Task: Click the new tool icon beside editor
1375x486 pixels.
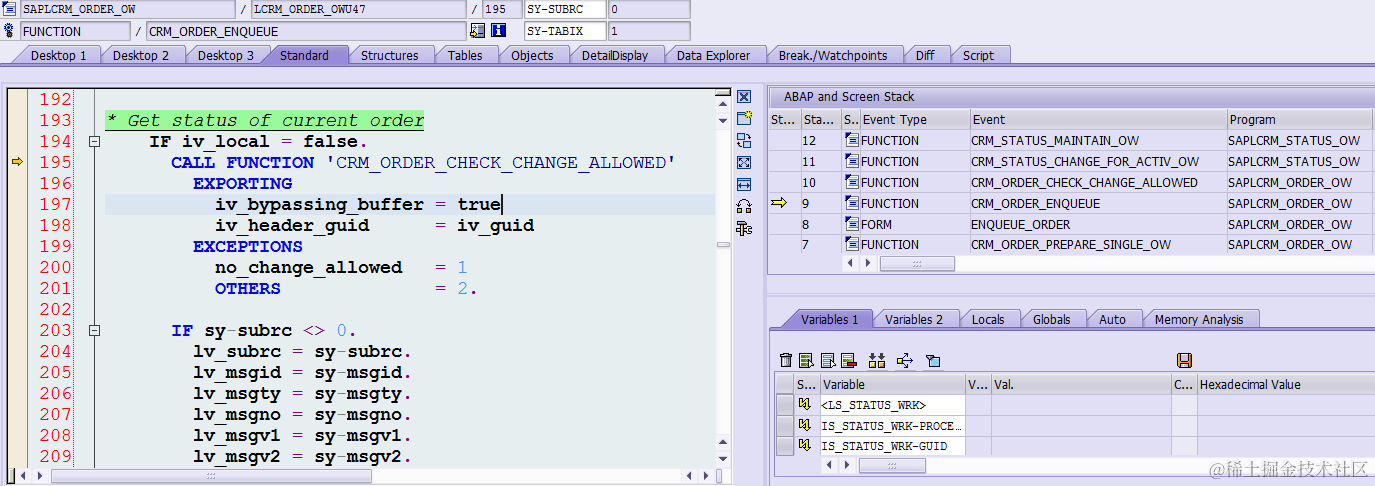Action: [743, 118]
